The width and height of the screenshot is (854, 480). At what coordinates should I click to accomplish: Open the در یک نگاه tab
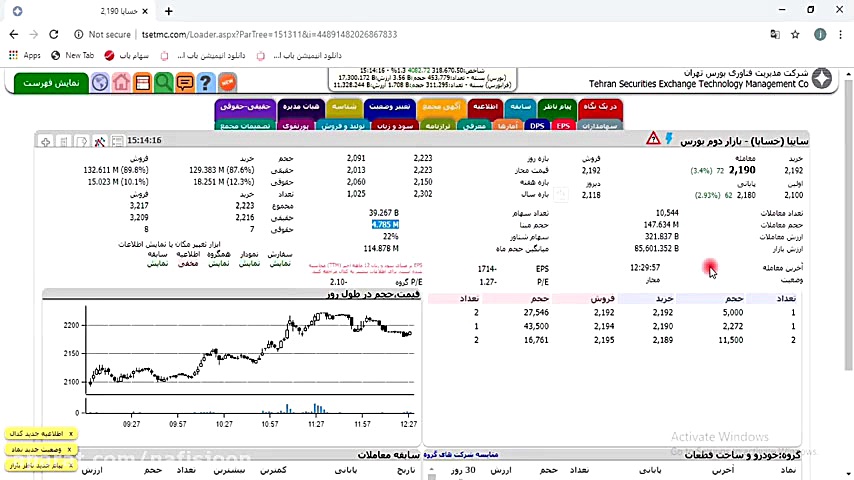click(600, 108)
